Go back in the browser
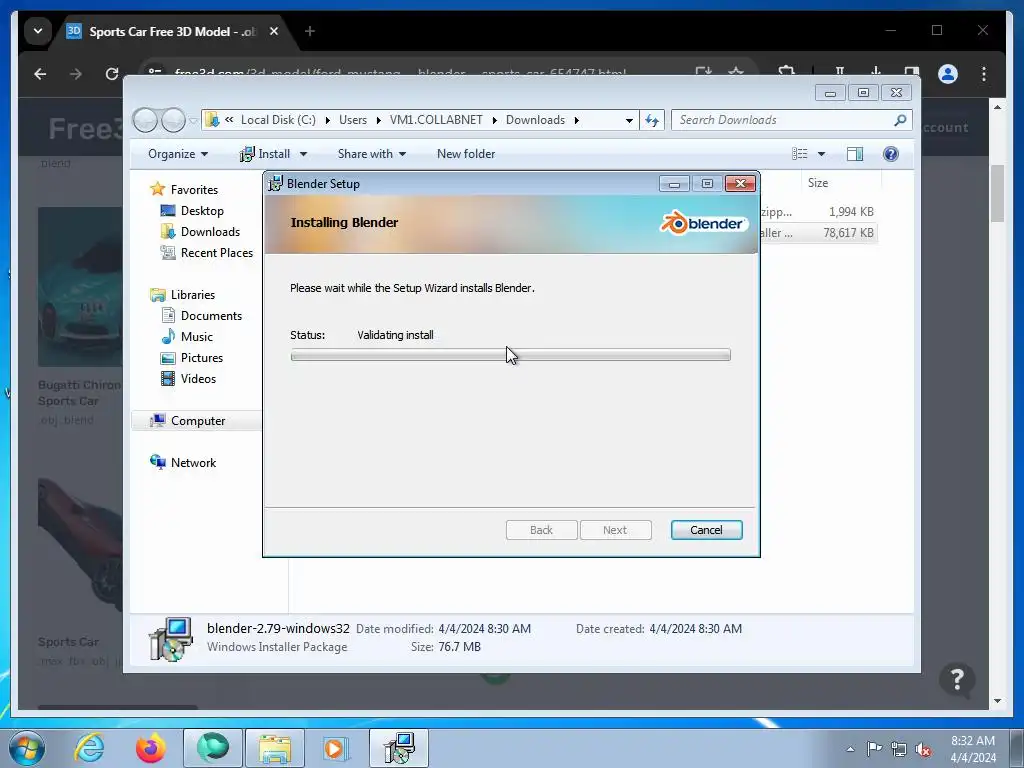The image size is (1024, 768). [40, 74]
